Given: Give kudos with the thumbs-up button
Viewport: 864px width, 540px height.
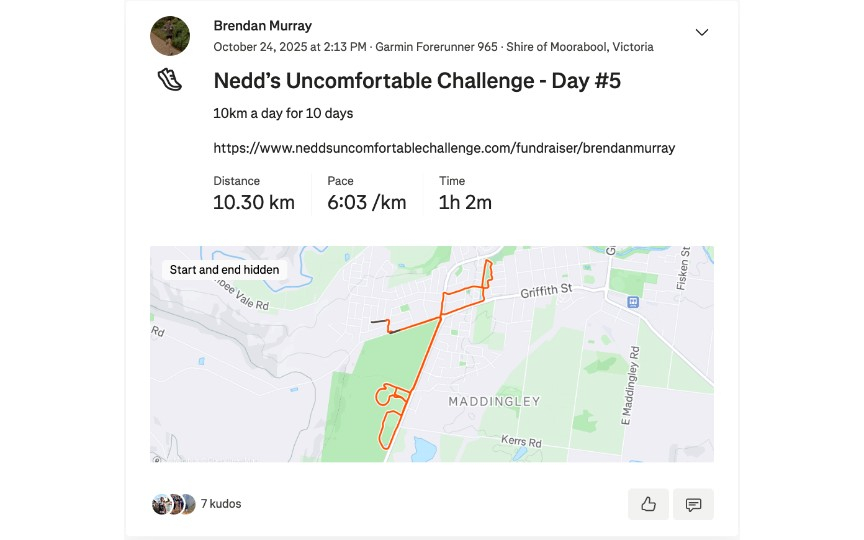Looking at the screenshot, I should click(648, 504).
